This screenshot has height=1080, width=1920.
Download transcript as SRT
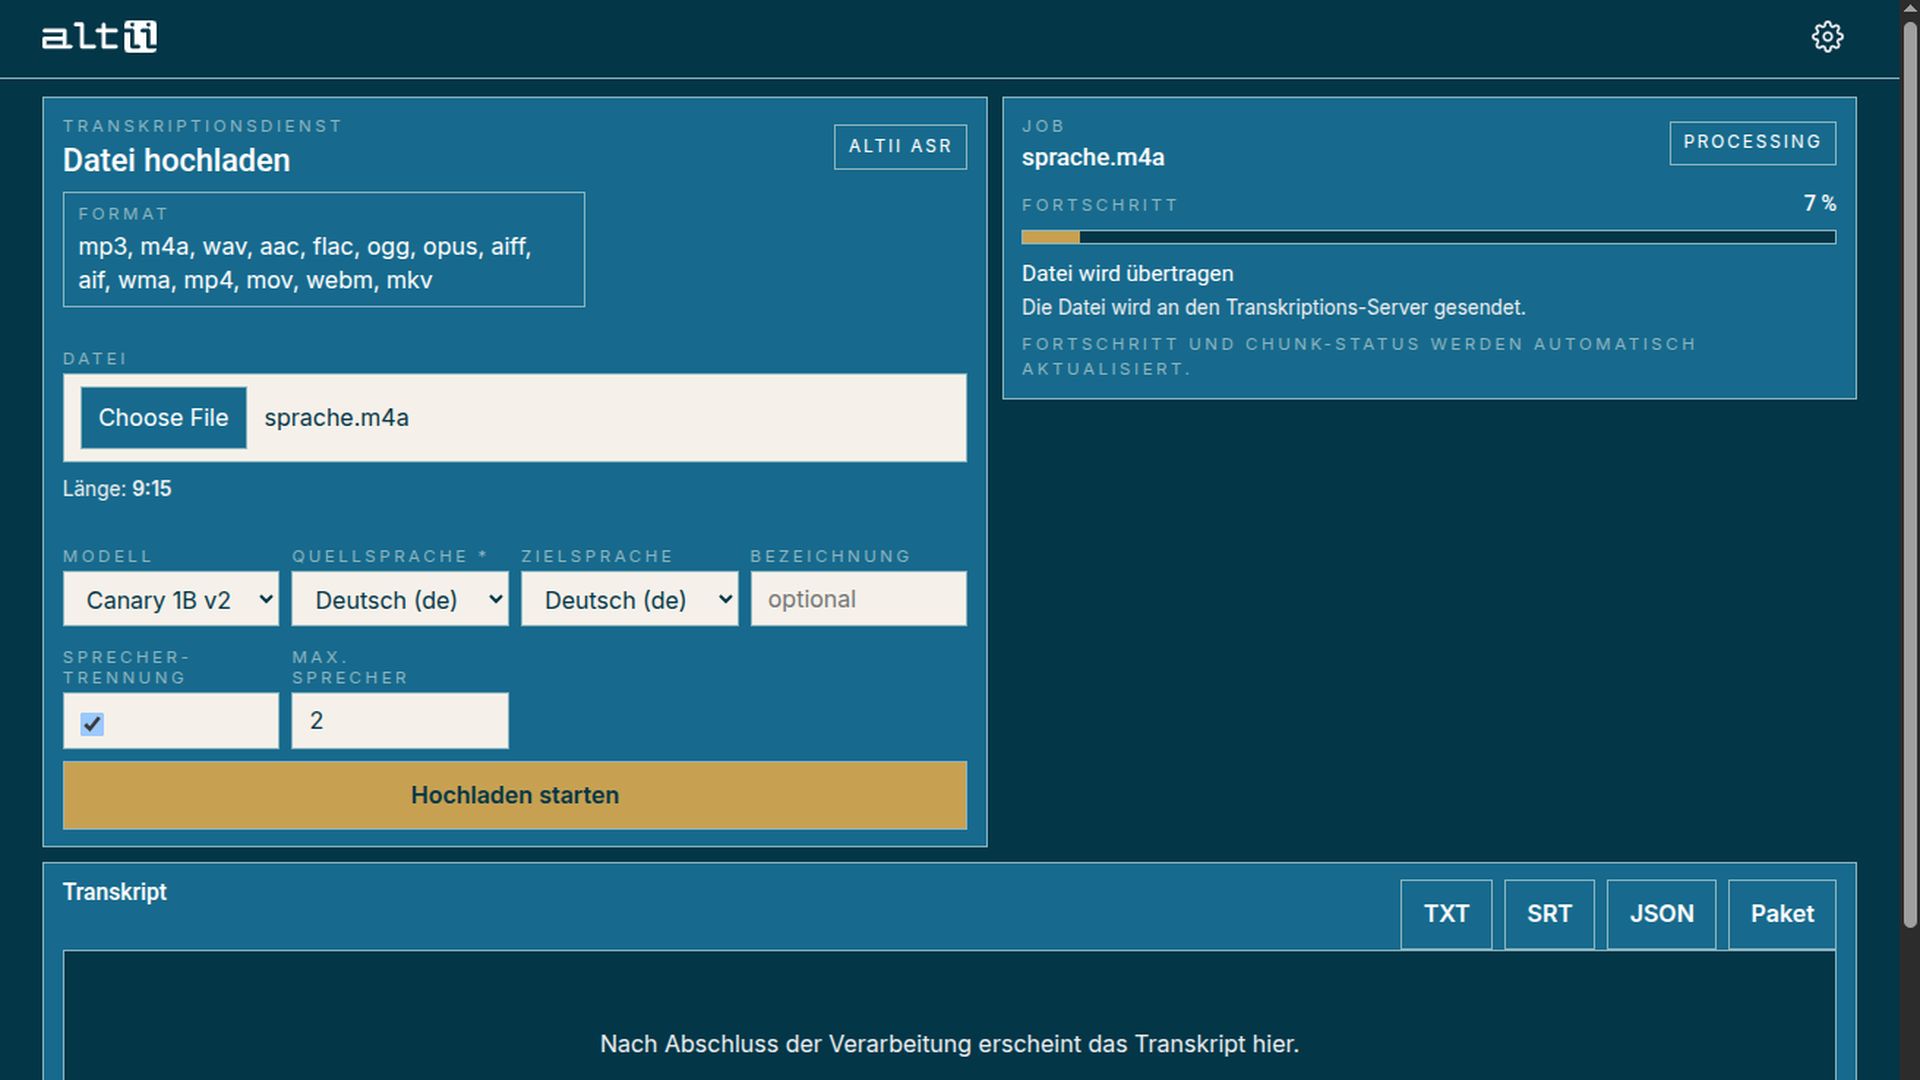pyautogui.click(x=1549, y=914)
